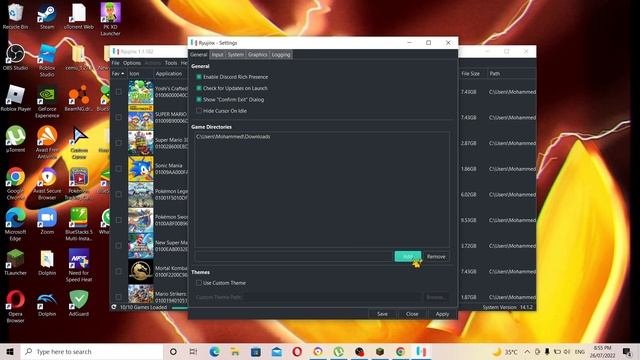Launch PK XD Launcher from desktop
The image size is (640, 360).
(110, 19)
